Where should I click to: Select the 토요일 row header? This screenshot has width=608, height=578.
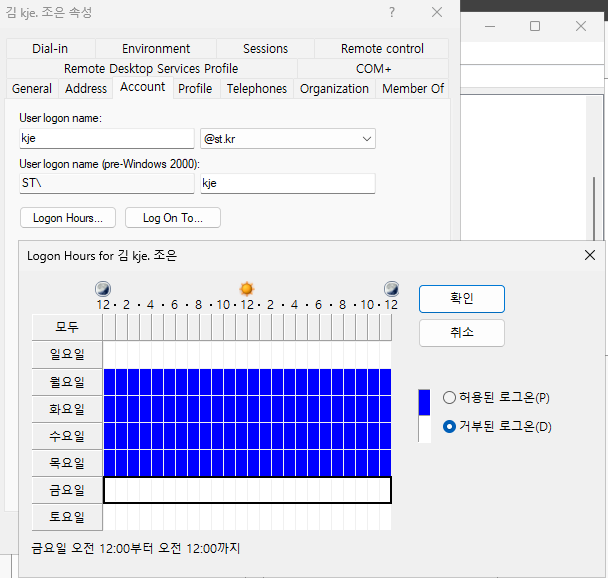[x=67, y=517]
